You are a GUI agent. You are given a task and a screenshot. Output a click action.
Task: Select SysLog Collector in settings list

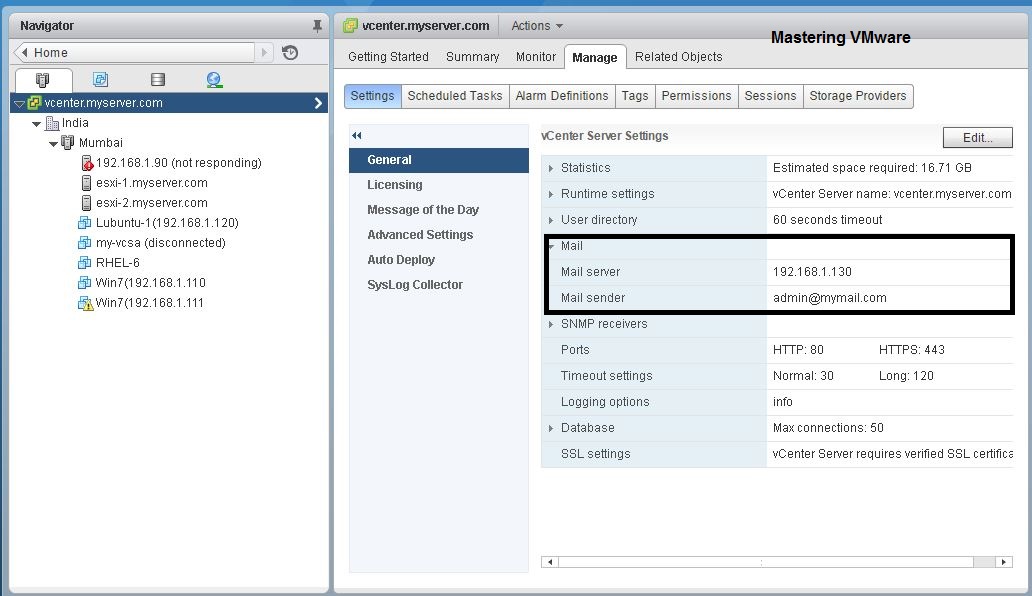(x=439, y=285)
